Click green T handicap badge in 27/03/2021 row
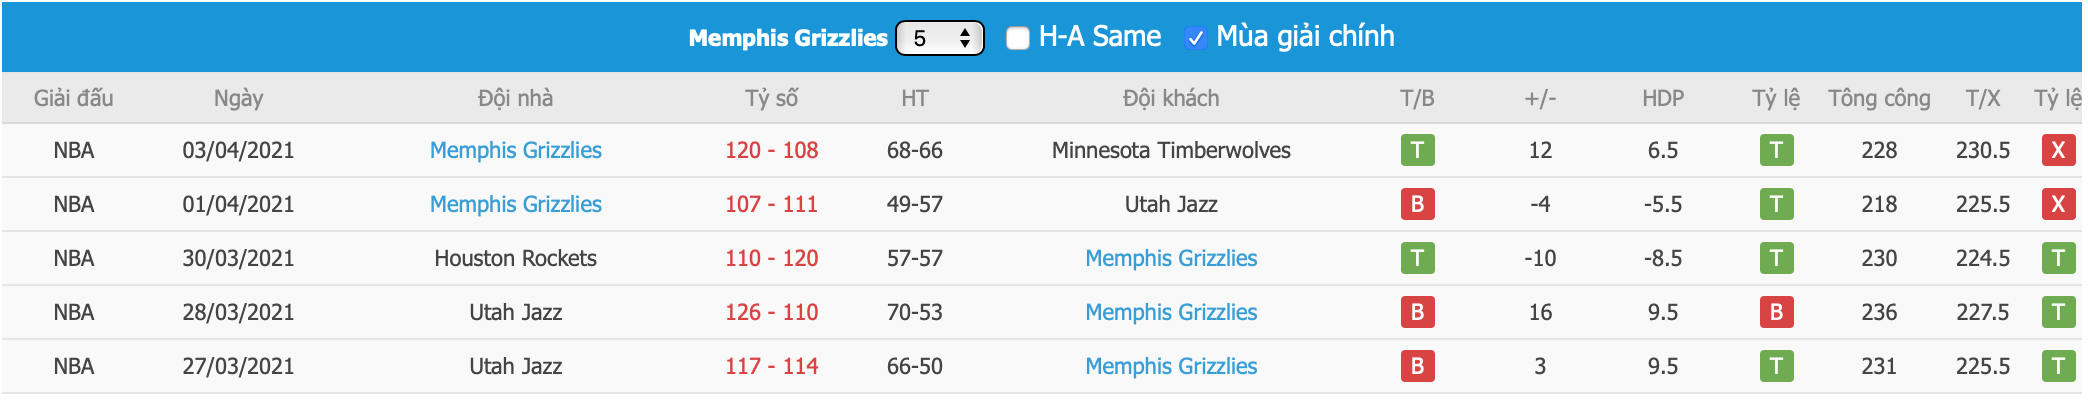This screenshot has width=2088, height=406. tap(1776, 366)
